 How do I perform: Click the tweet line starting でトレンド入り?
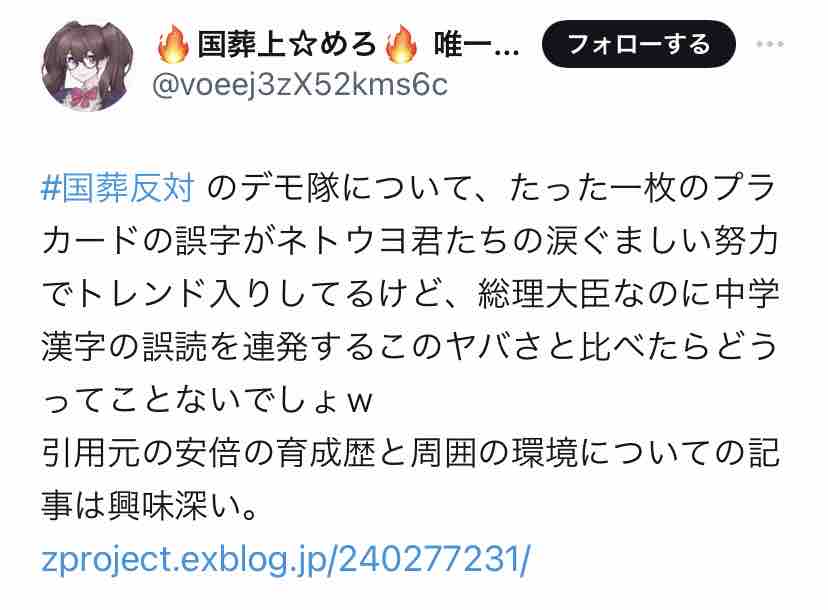[x=410, y=294]
